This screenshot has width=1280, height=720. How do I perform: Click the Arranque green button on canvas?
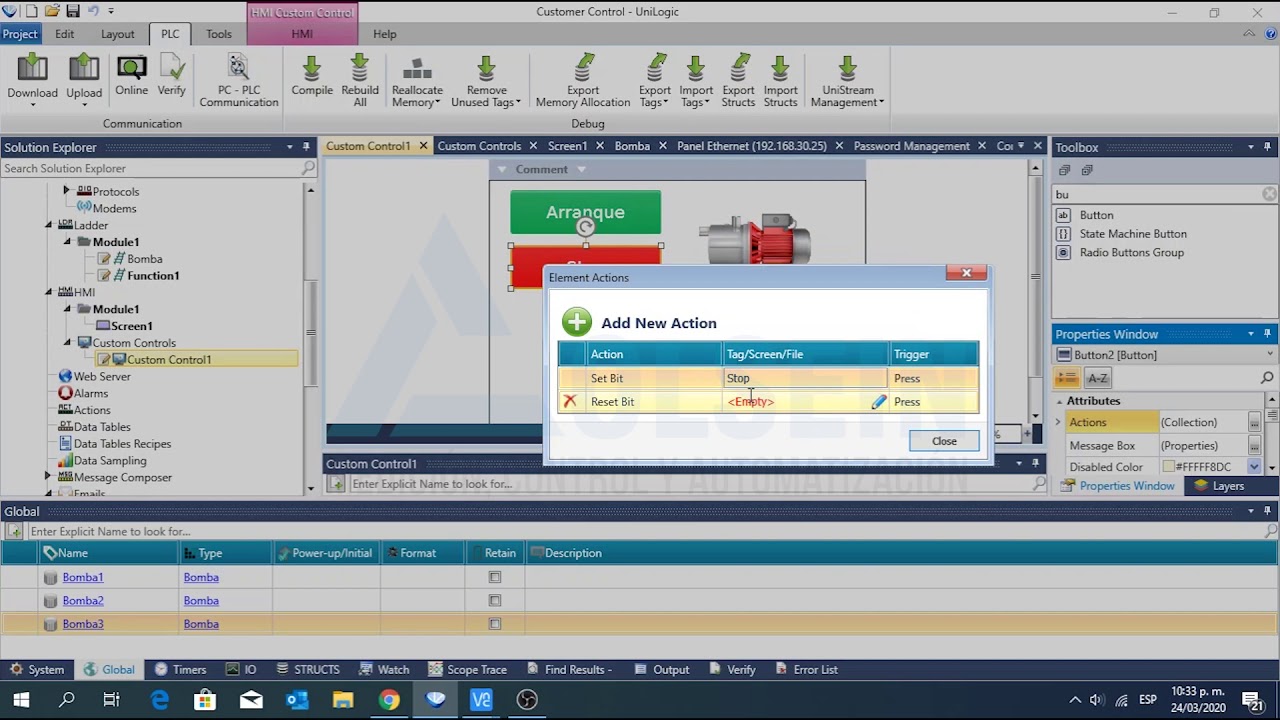tap(585, 212)
